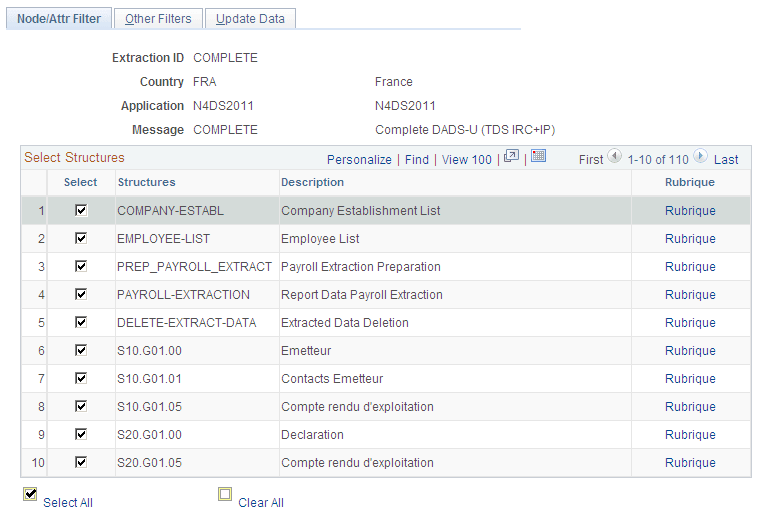Open Rubrique for DELETE-EXTRACT-DATA
This screenshot has height=513, width=761.
(690, 323)
